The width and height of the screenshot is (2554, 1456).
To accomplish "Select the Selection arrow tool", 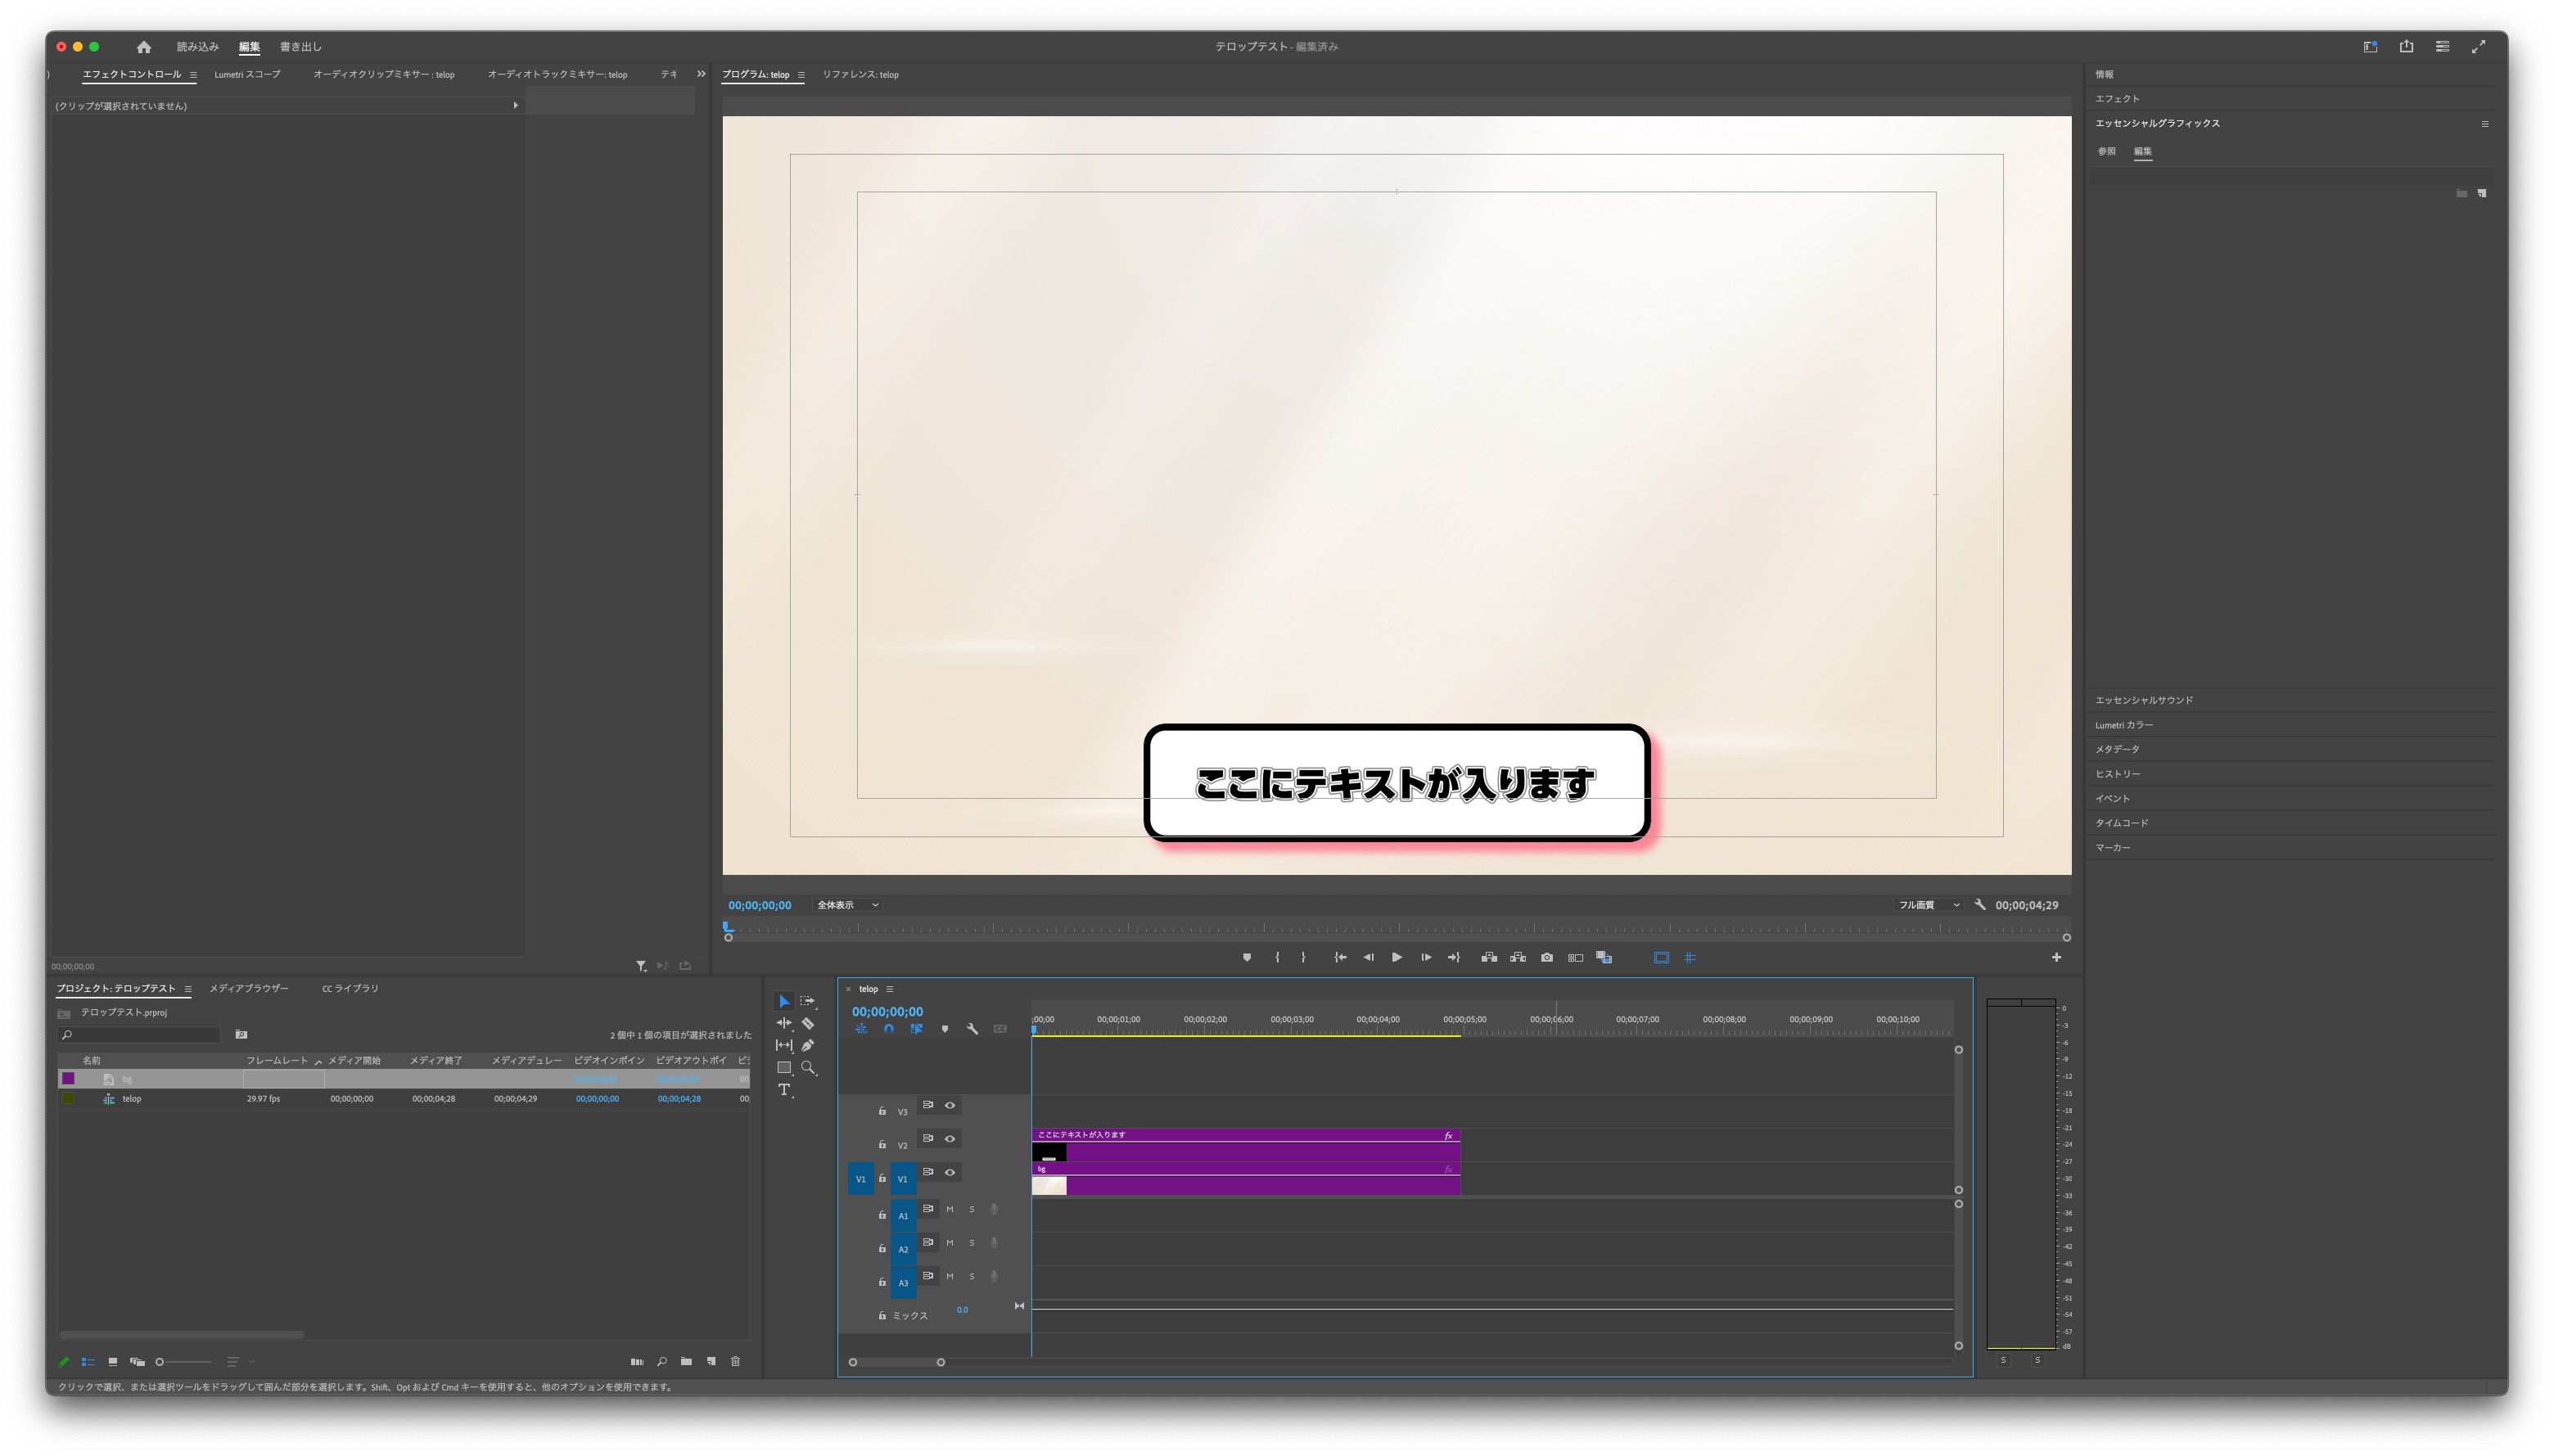I will (784, 1001).
